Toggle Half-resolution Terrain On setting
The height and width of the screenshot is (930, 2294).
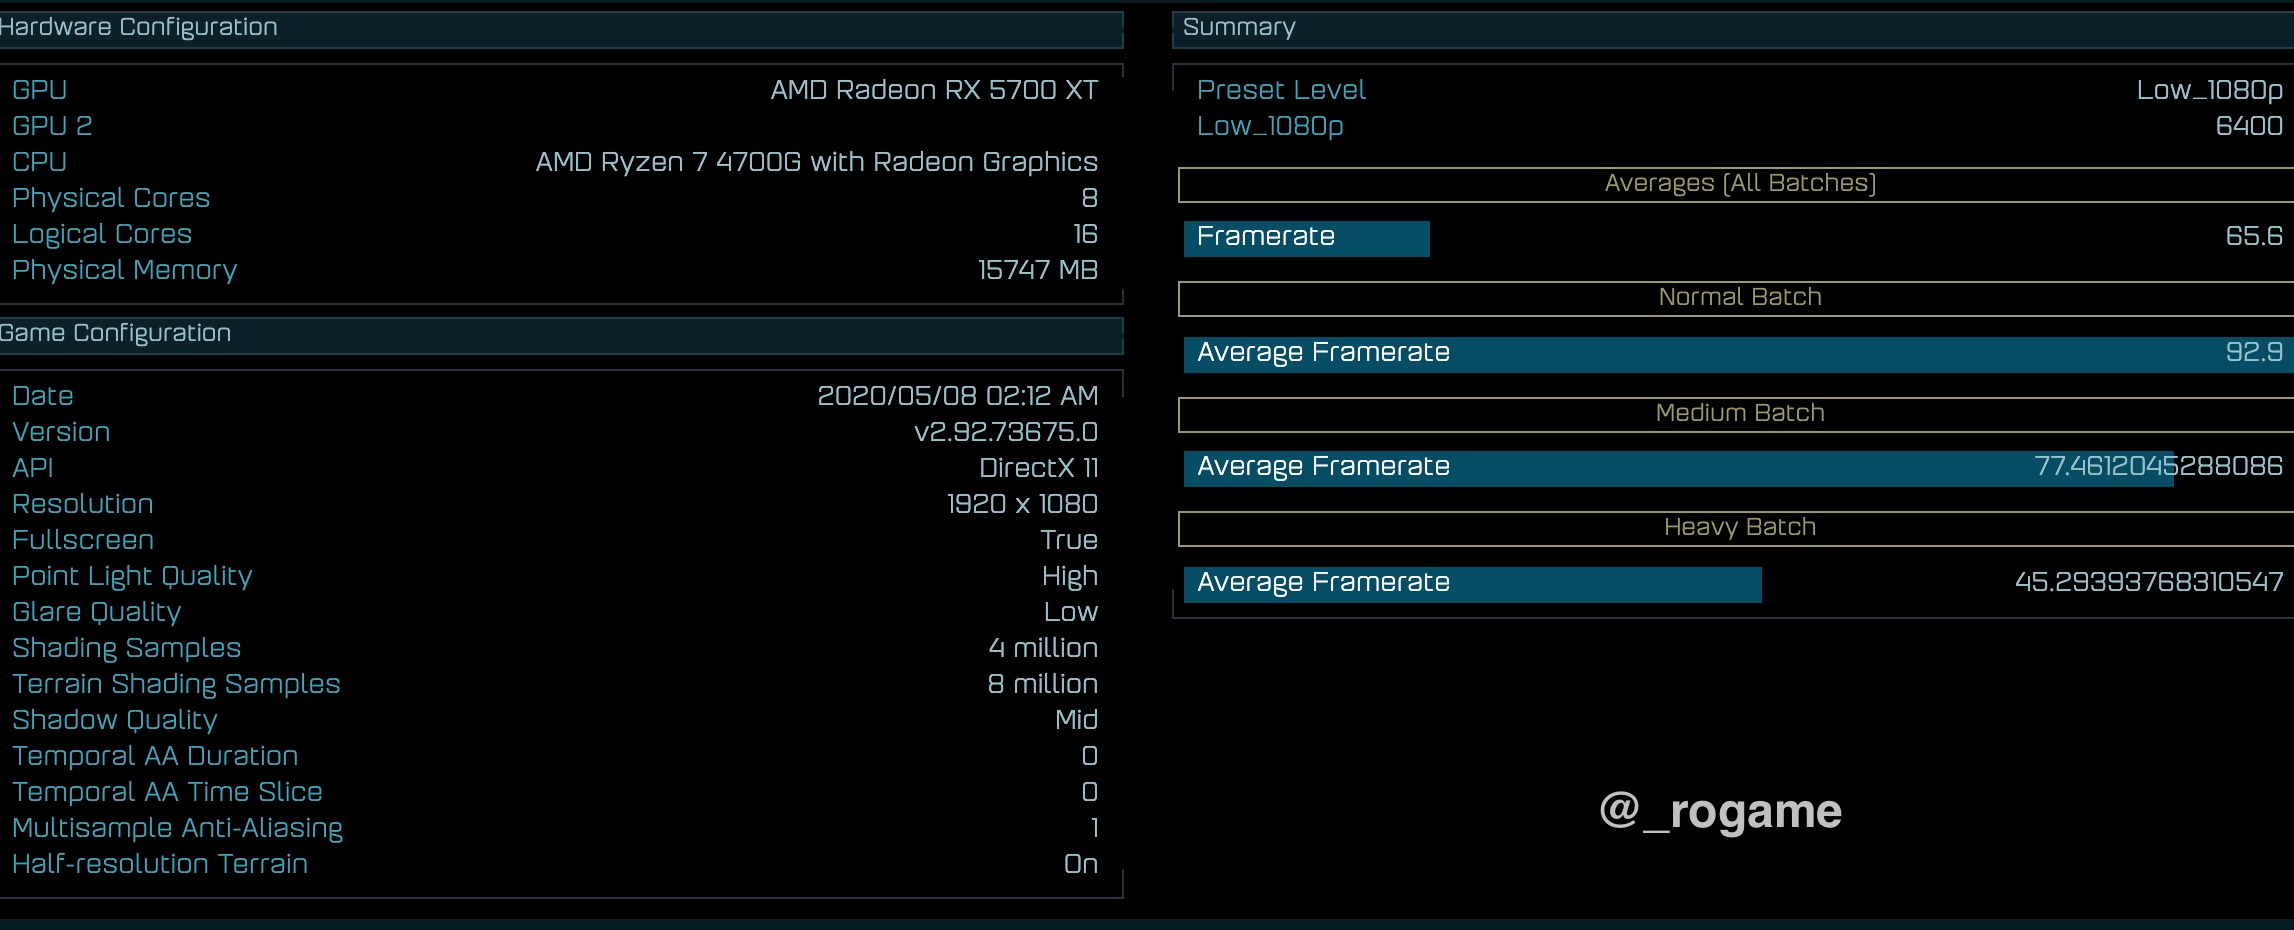pyautogui.click(x=1081, y=863)
